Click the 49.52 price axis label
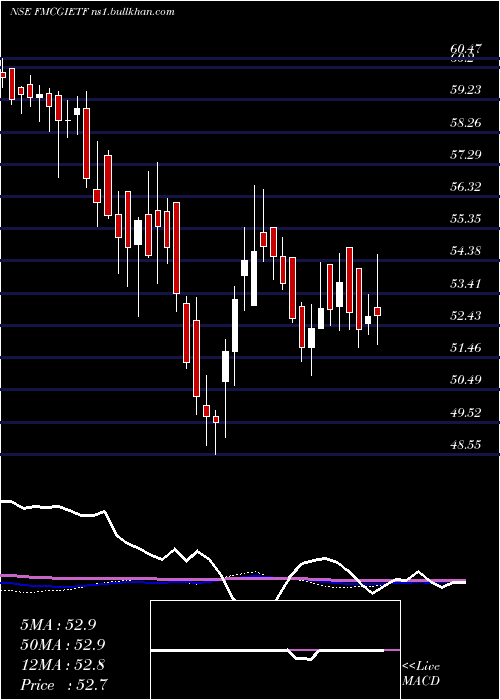 (x=466, y=412)
